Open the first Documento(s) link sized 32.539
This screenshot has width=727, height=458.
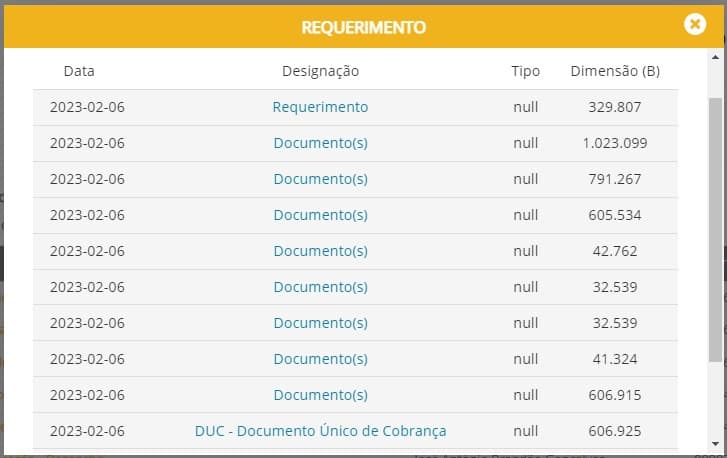click(320, 287)
